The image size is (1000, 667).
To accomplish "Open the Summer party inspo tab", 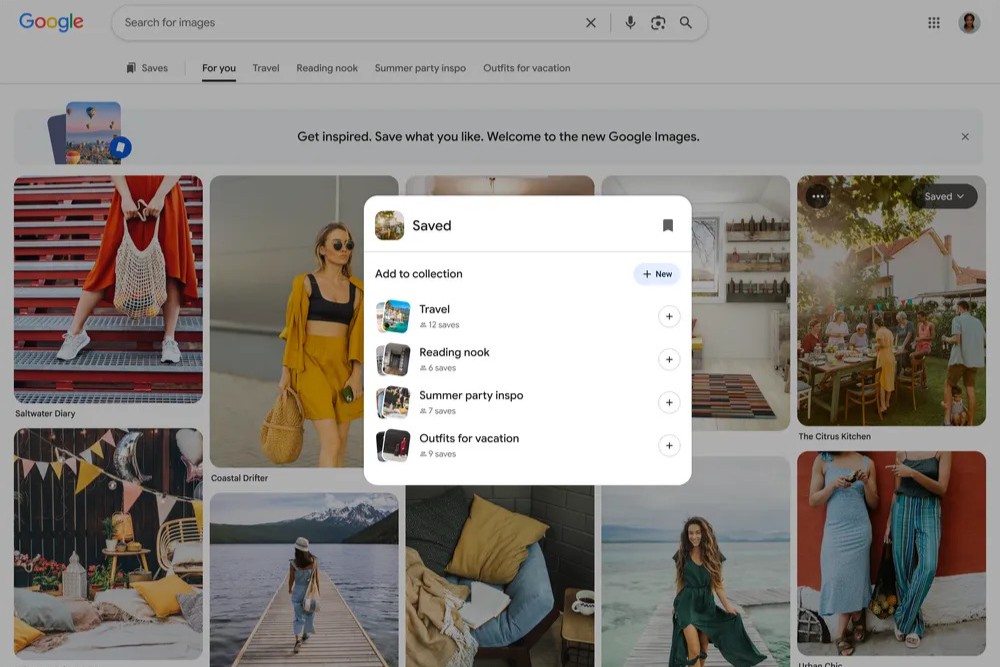I will 420,68.
